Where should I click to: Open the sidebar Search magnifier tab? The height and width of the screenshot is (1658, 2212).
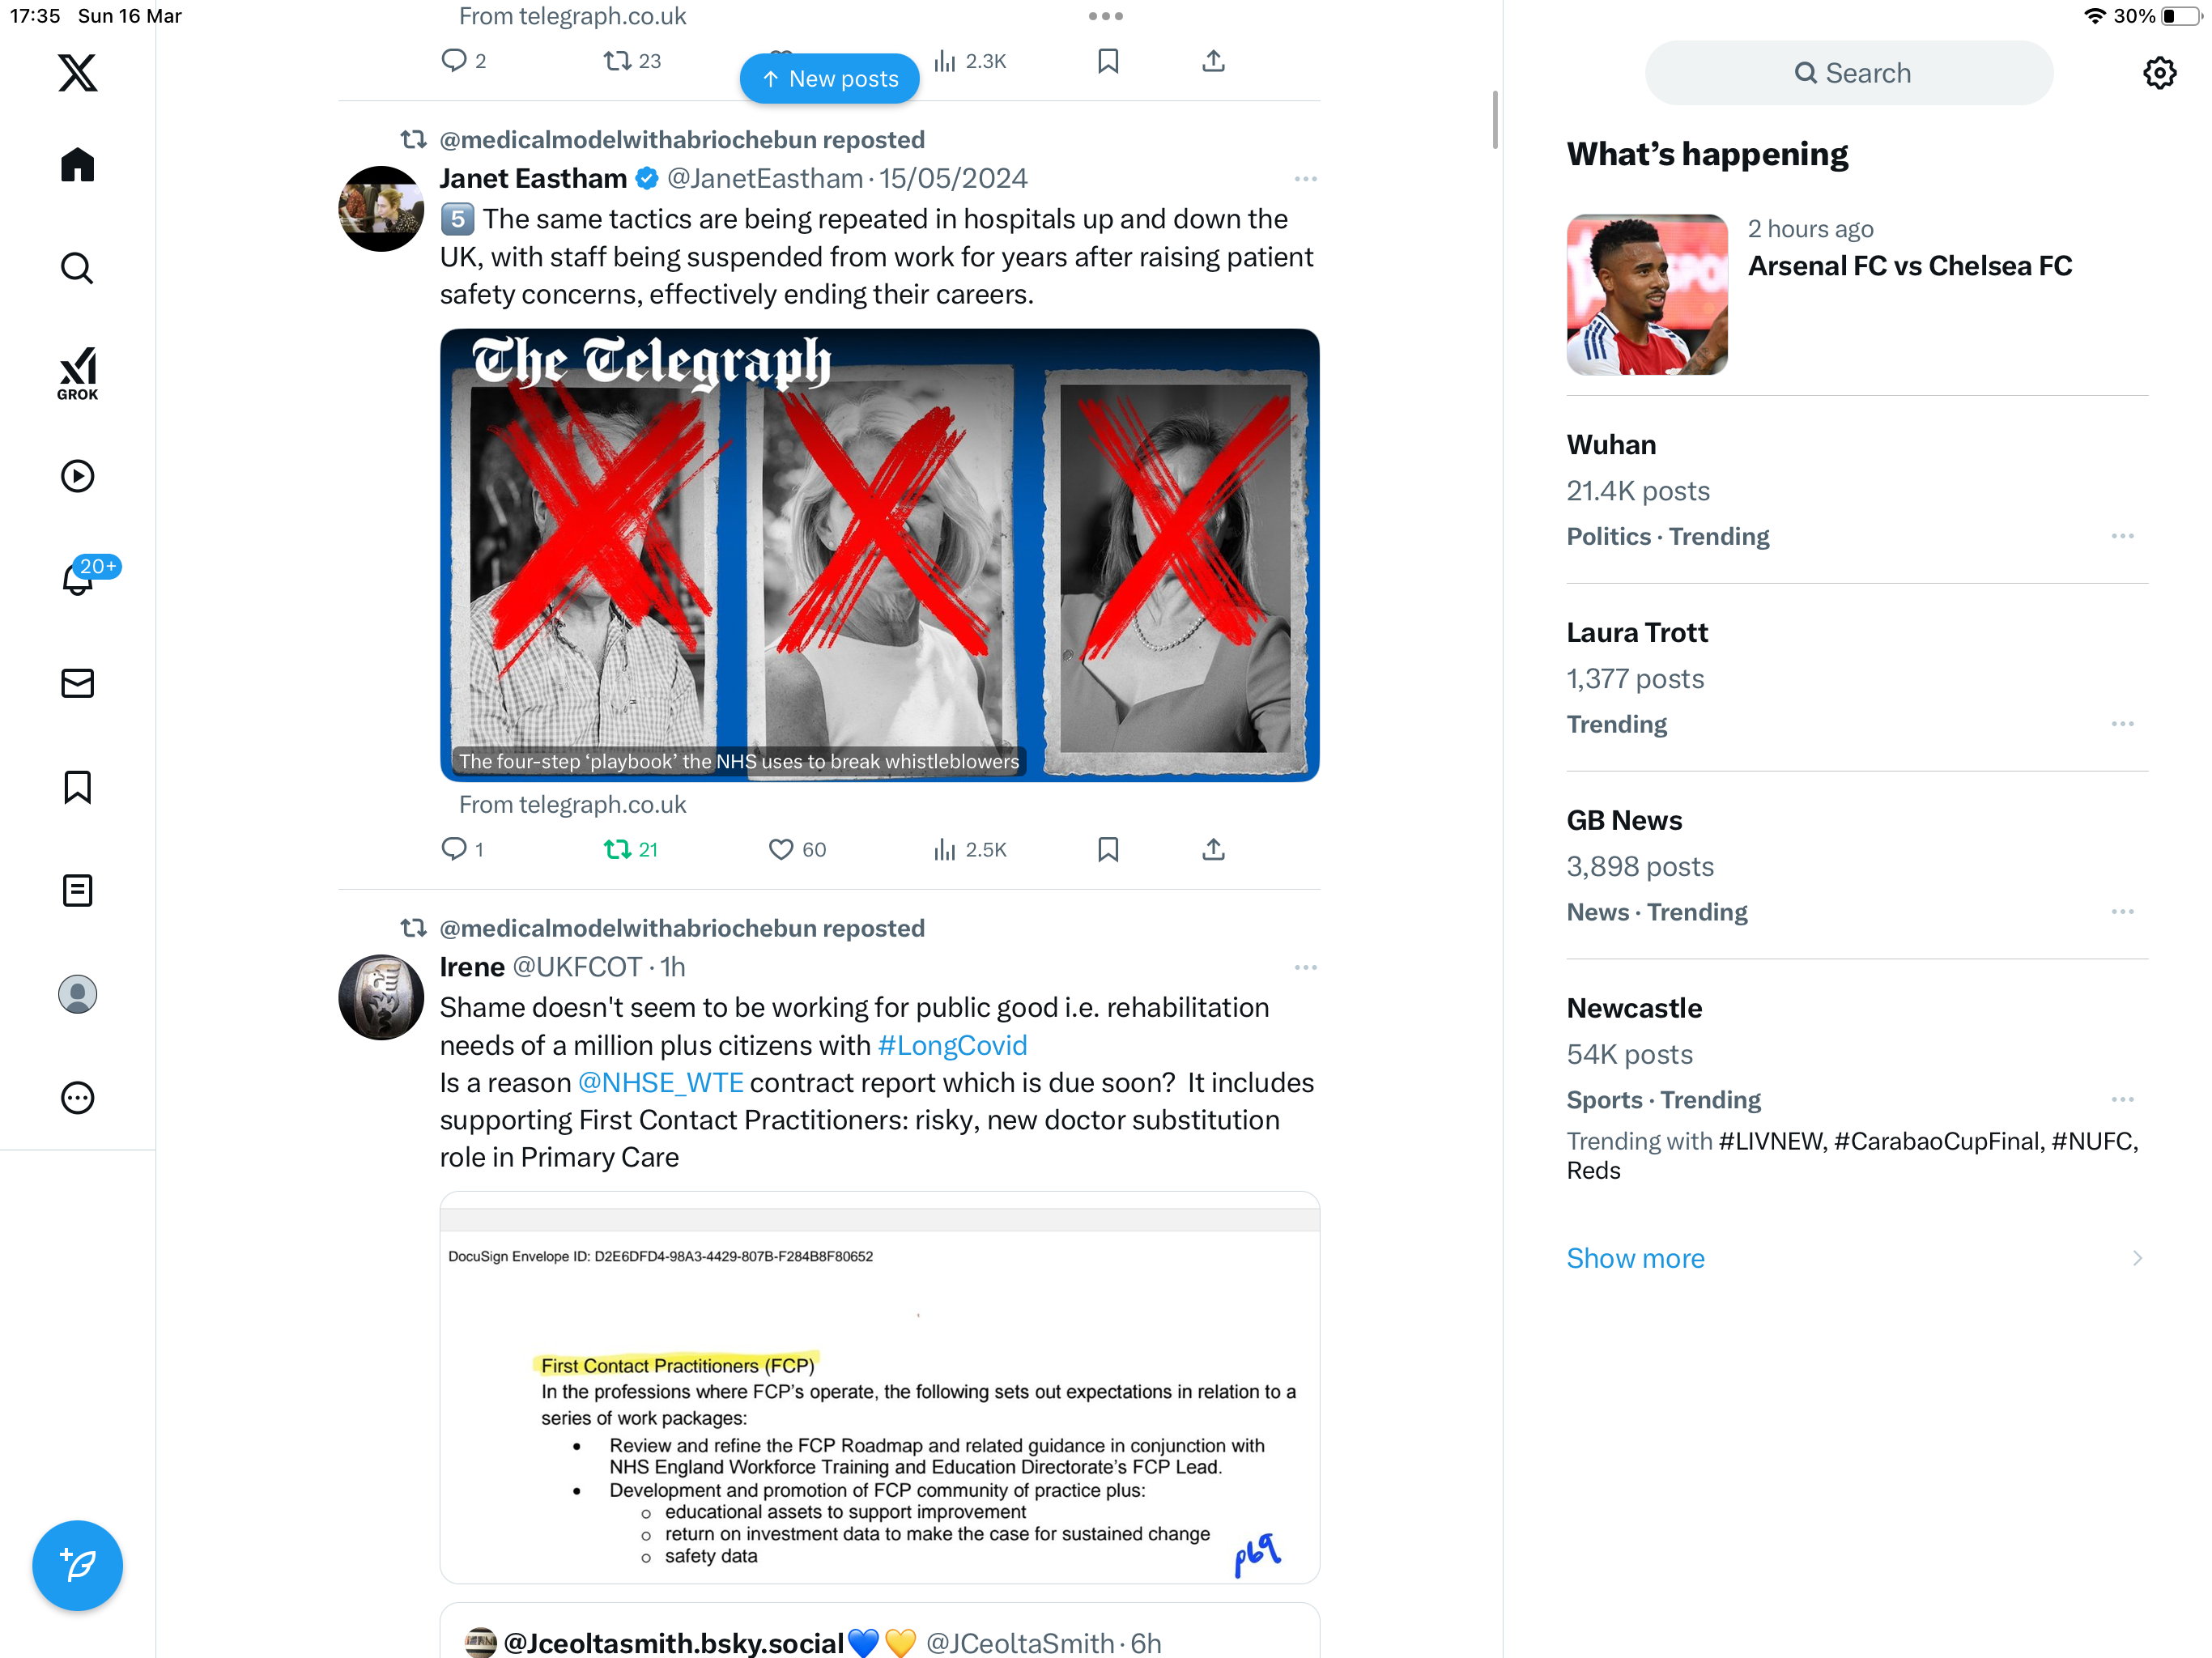[x=77, y=268]
